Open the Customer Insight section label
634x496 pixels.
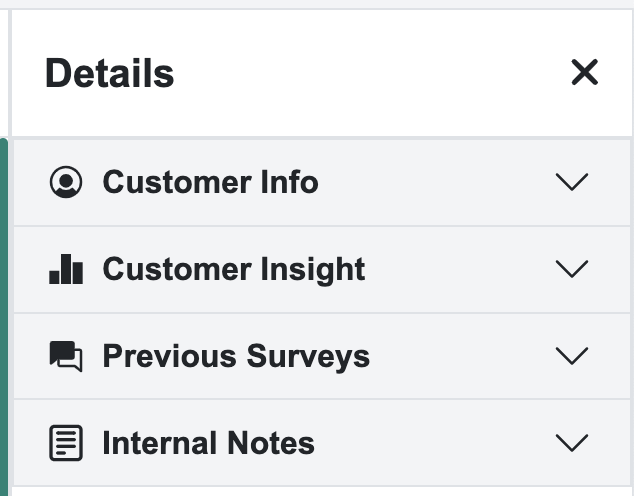[234, 270]
